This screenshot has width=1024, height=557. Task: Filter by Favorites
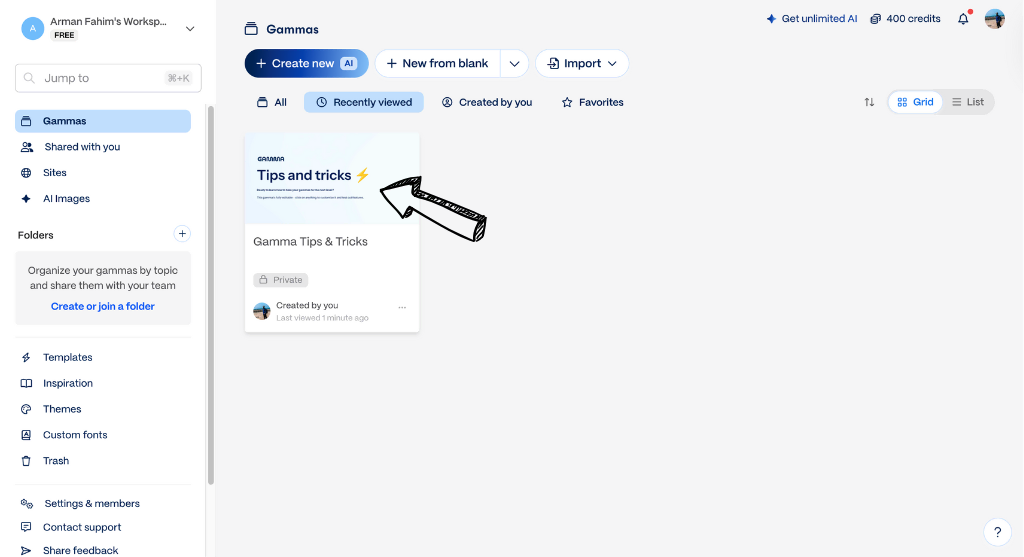[593, 103]
